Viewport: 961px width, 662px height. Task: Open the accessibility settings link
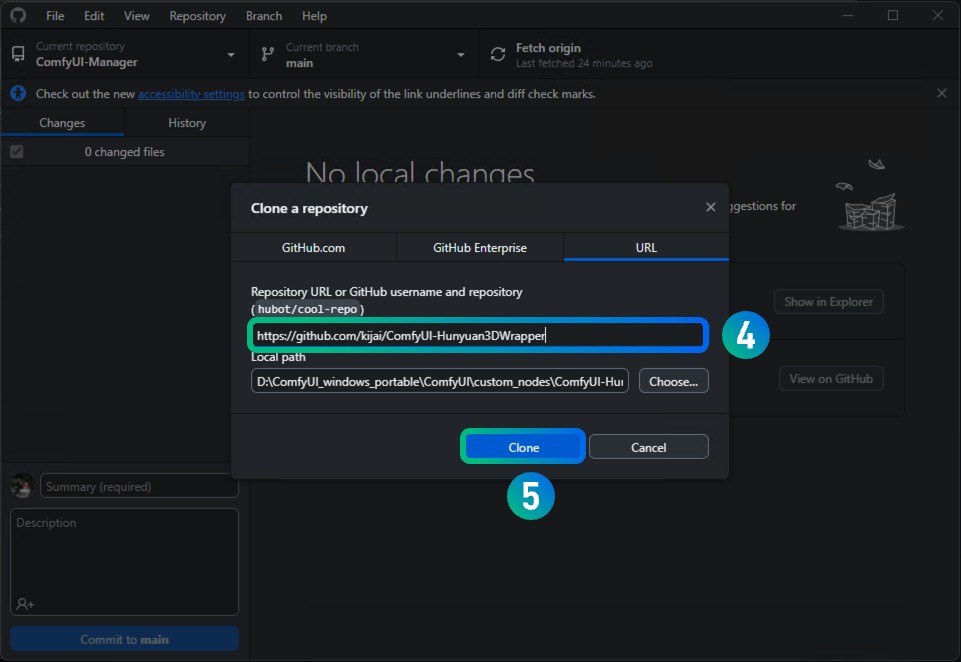191,94
